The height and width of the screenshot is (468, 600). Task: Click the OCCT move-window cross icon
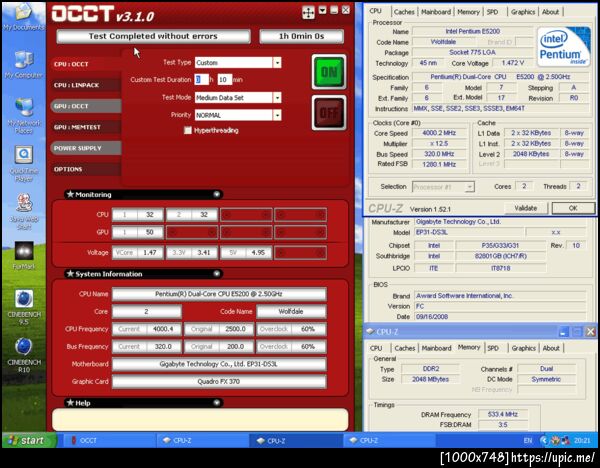coord(308,12)
